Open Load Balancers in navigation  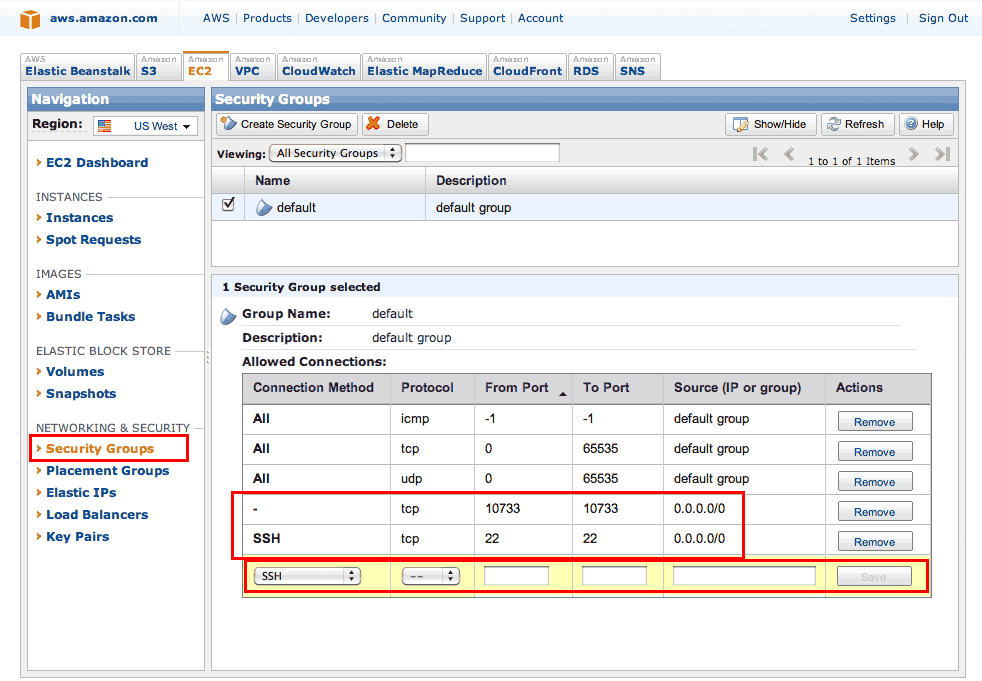point(97,514)
